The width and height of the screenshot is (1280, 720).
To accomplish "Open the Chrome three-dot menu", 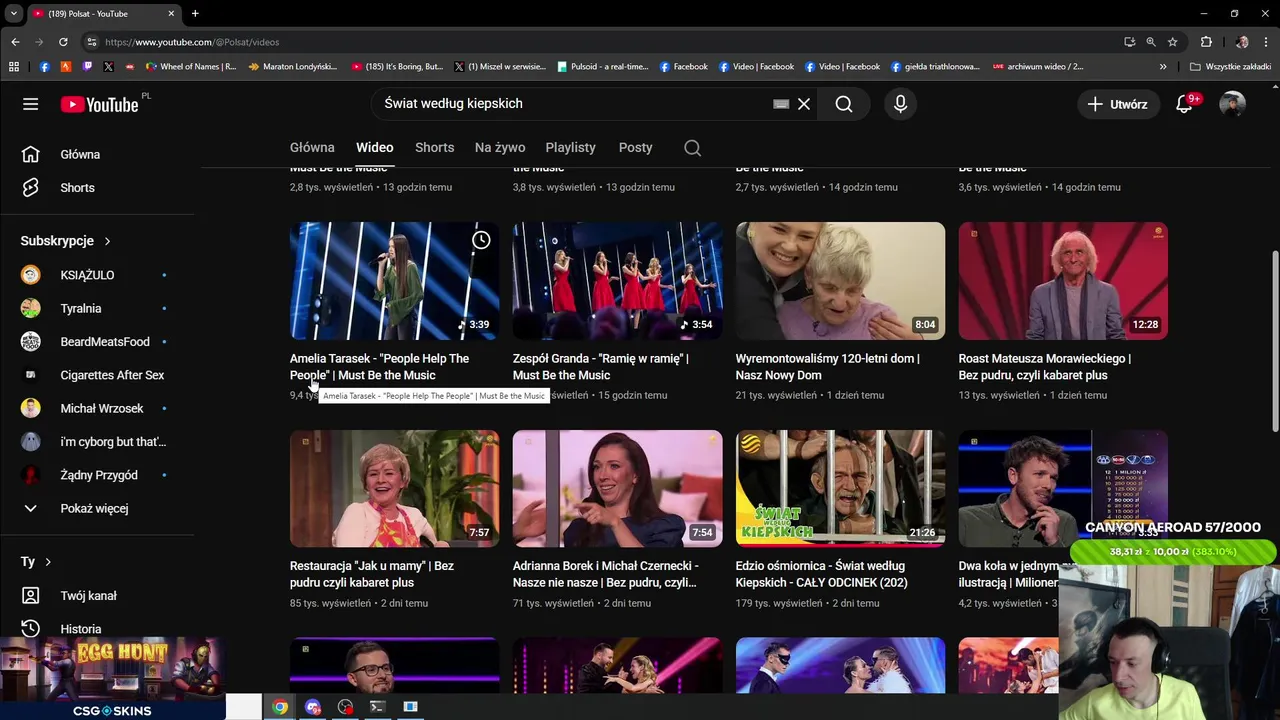I will click(1266, 42).
